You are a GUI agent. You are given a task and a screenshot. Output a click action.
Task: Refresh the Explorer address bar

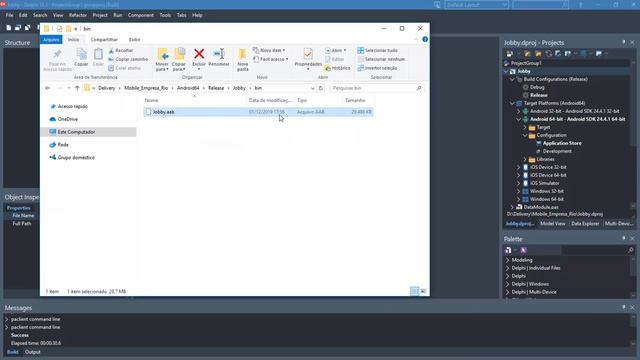321,88
